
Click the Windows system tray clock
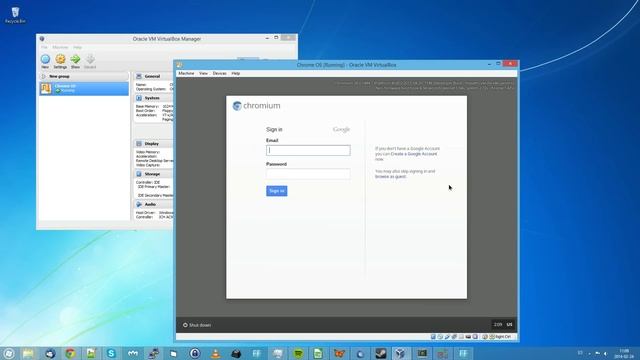tap(624, 353)
